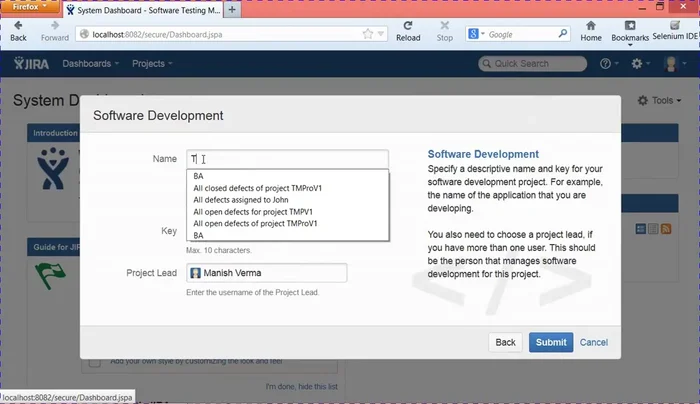
Task: Click the Back button in dialog
Action: pyautogui.click(x=505, y=342)
